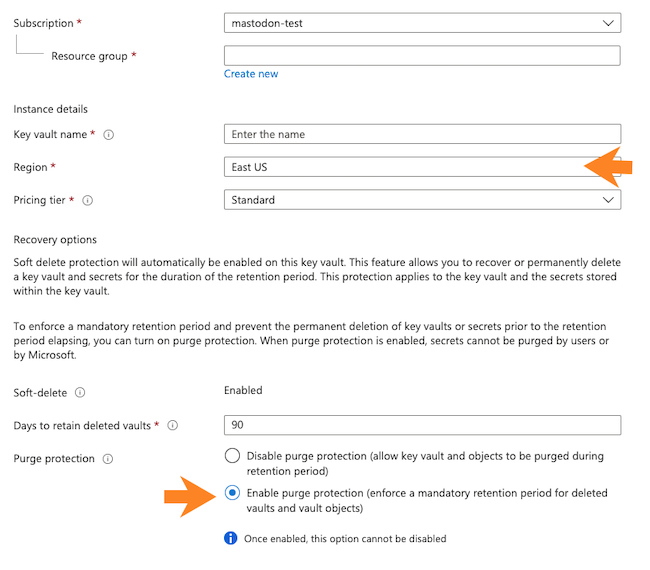Image resolution: width=650 pixels, height=570 pixels.
Task: Click info icon next to Pricing tier
Action: click(x=88, y=200)
